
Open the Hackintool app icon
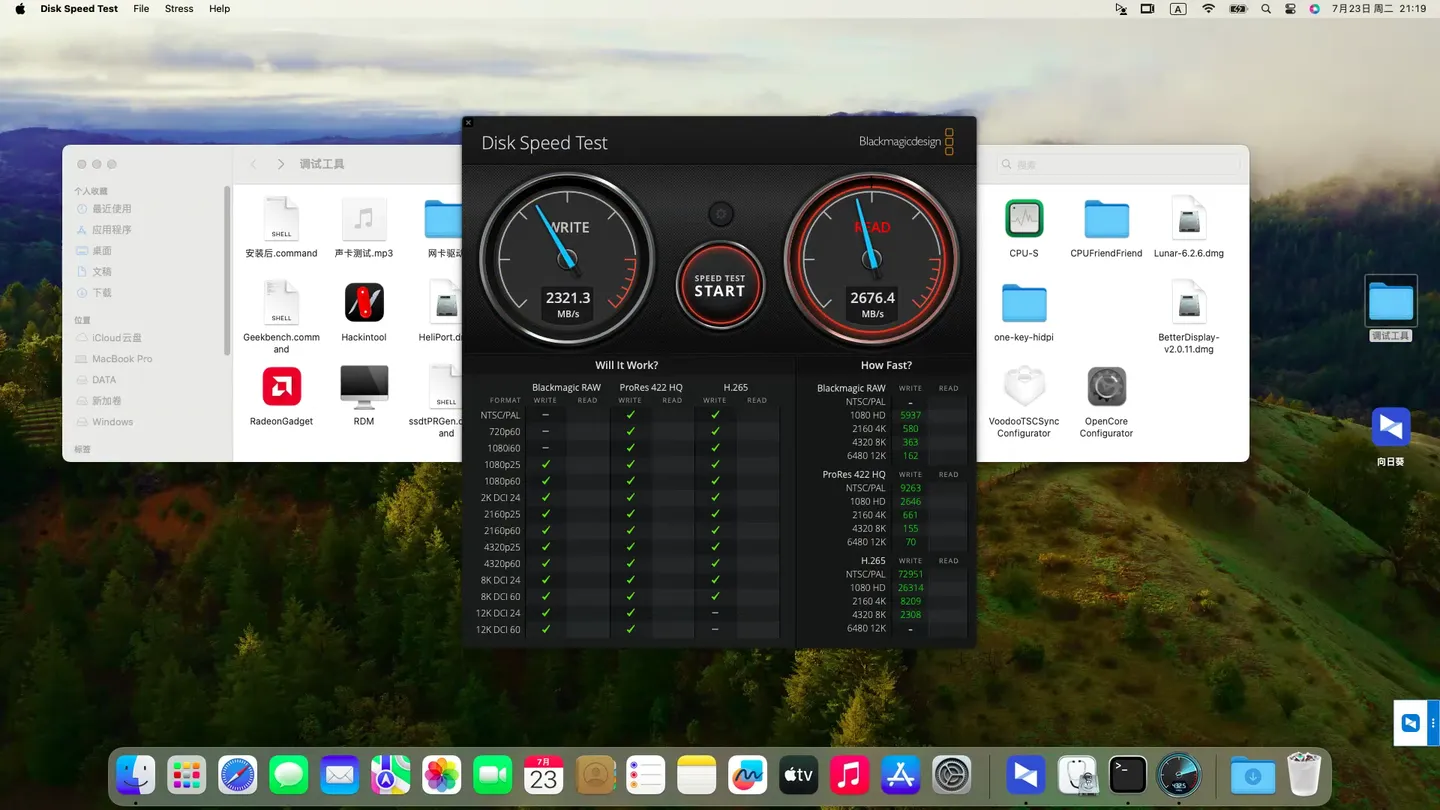(364, 303)
